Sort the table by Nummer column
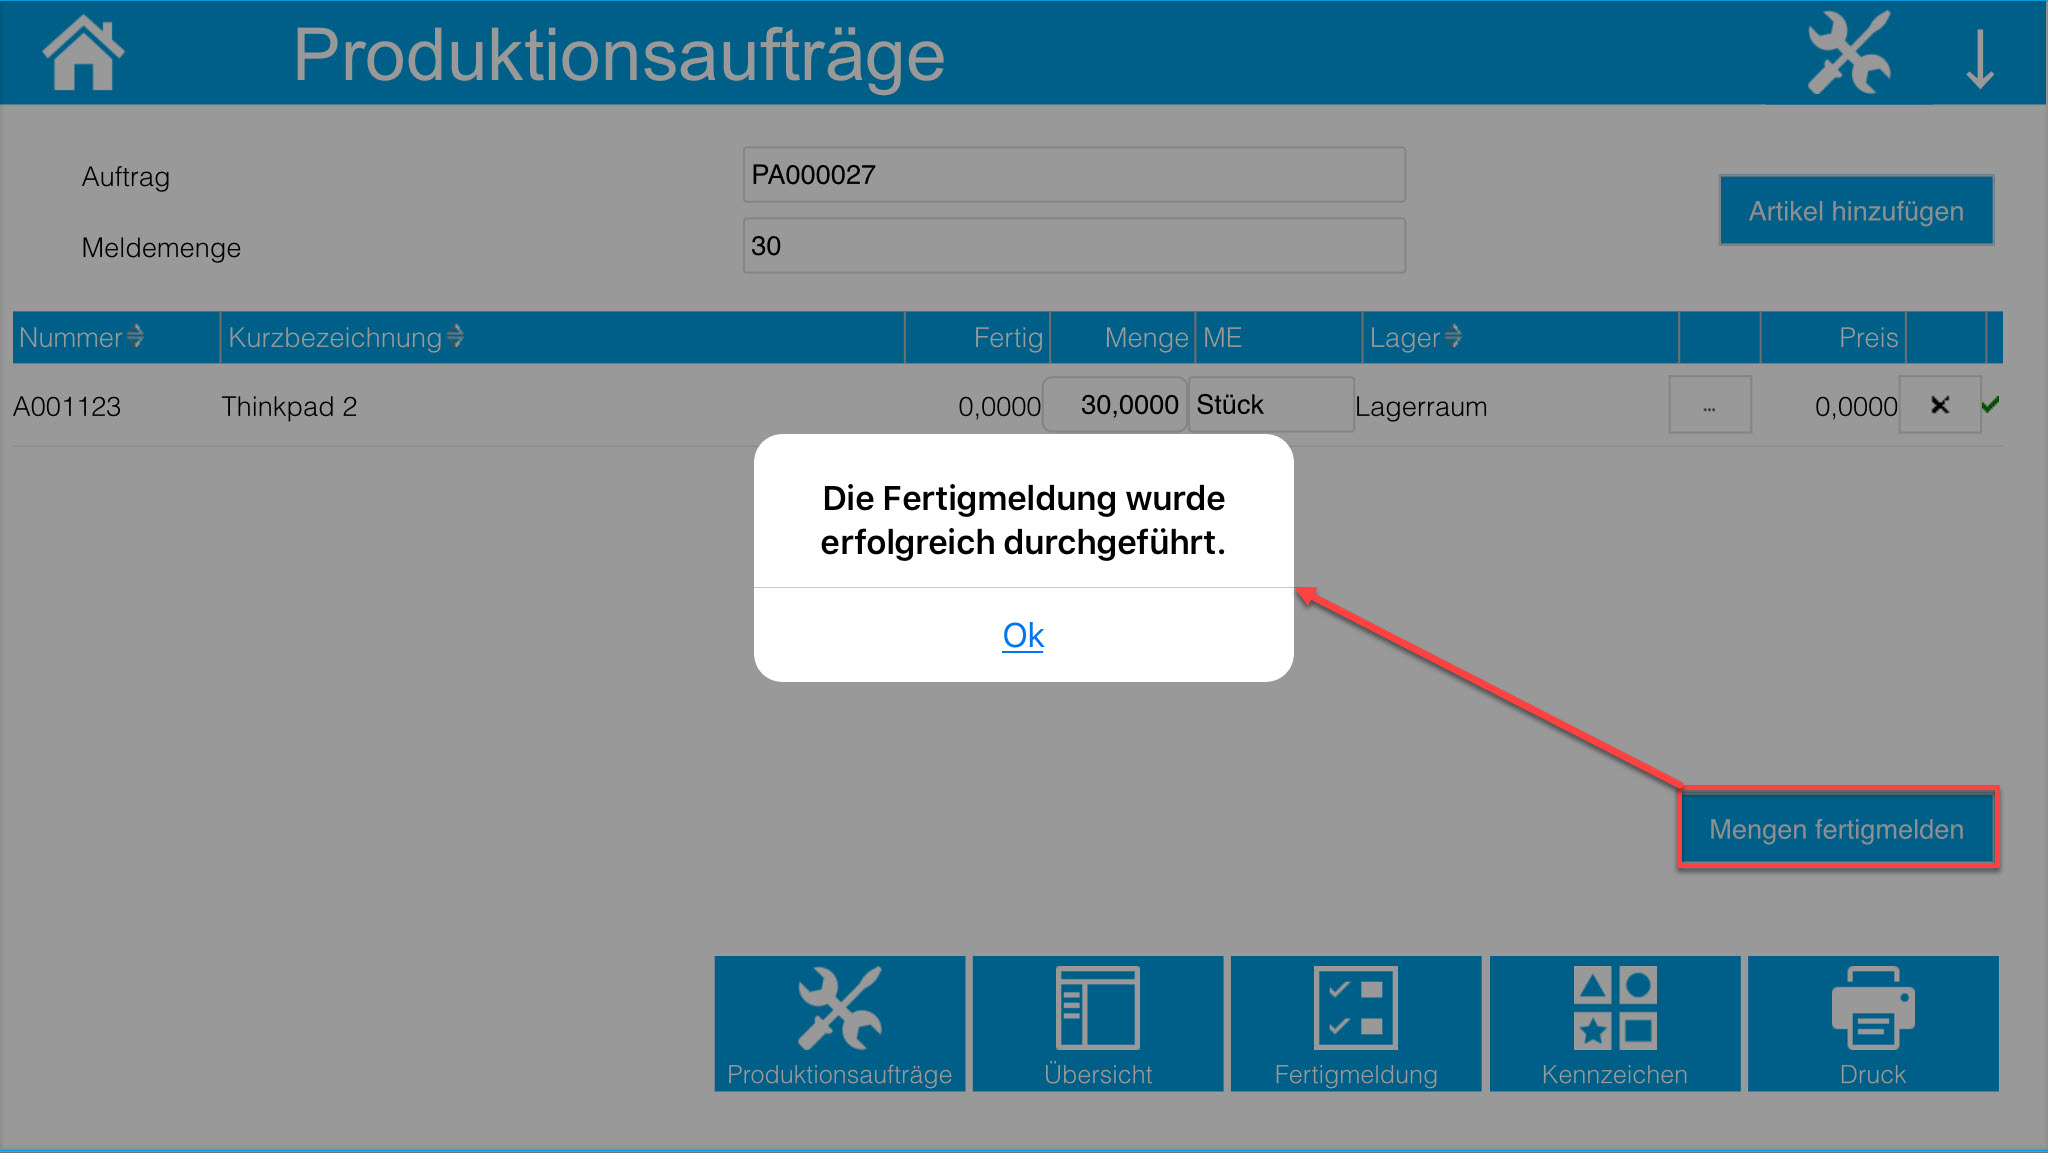This screenshot has width=2048, height=1153. [81, 337]
